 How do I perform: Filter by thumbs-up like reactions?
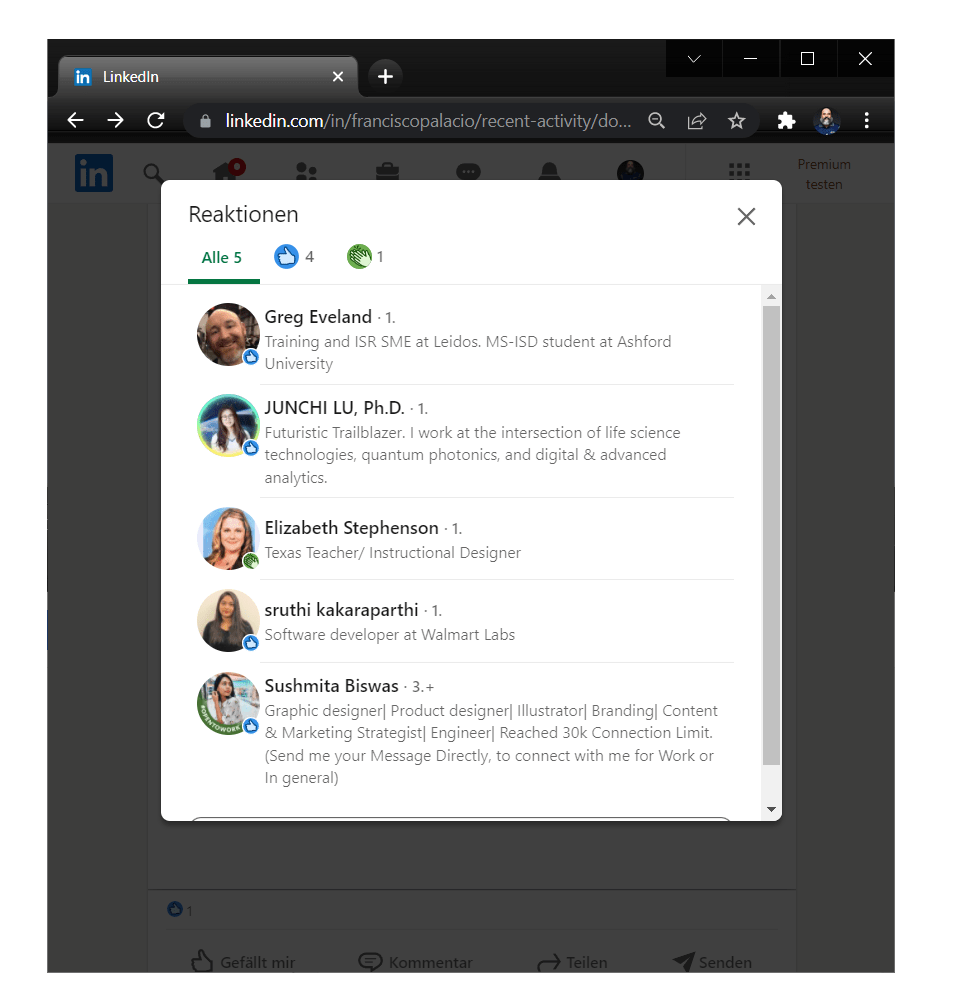(x=294, y=257)
